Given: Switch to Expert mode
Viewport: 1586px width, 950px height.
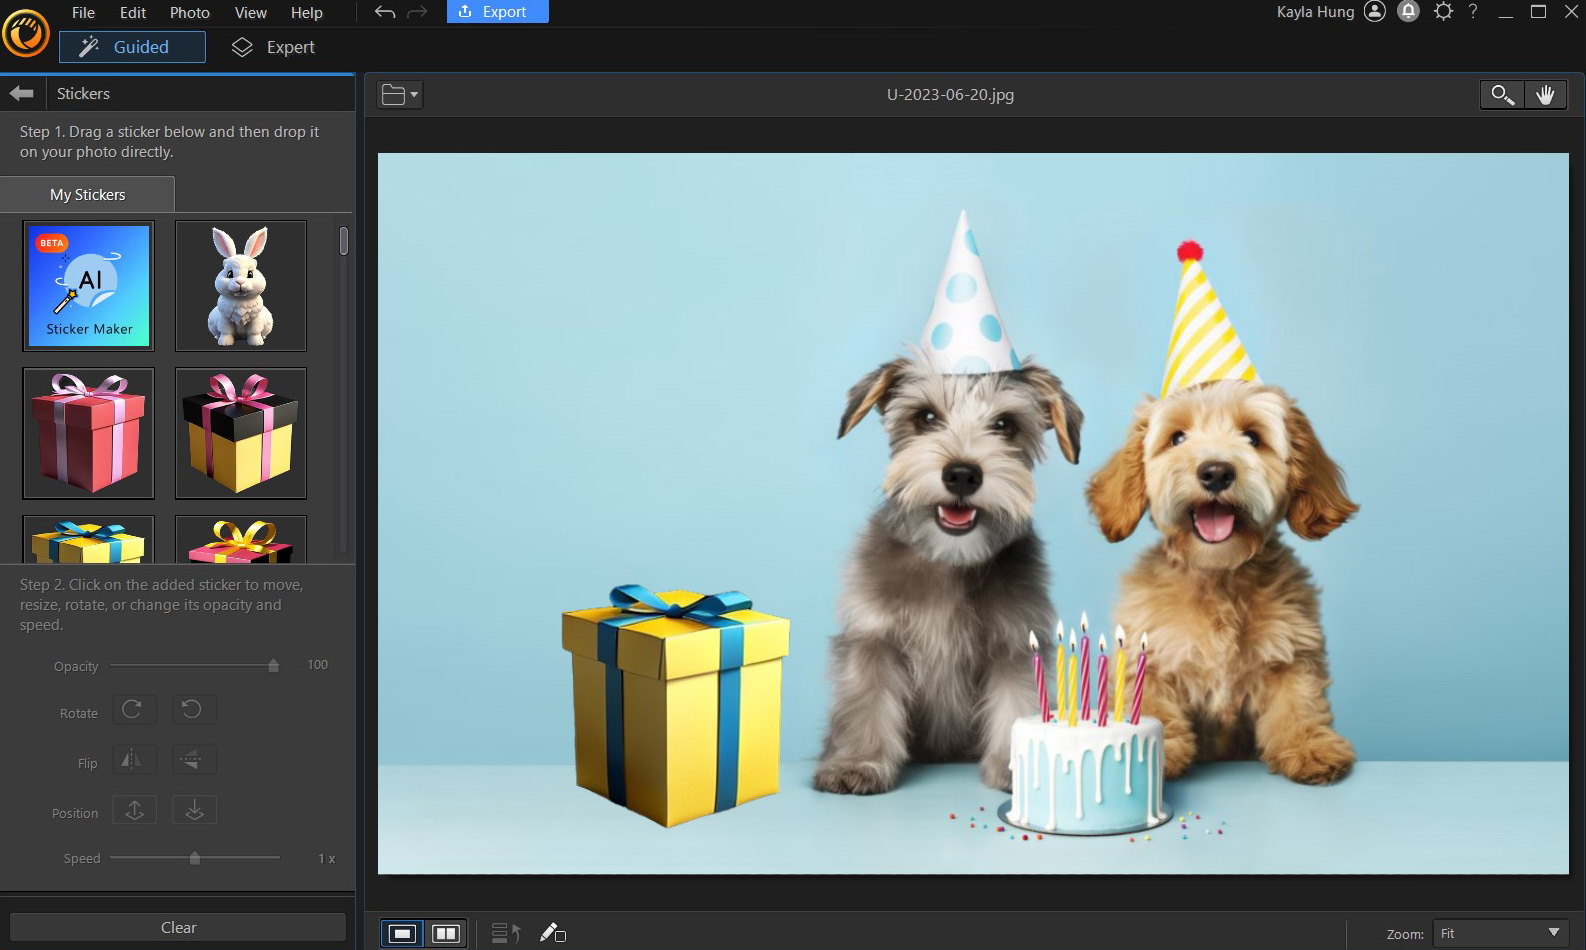Looking at the screenshot, I should [273, 47].
